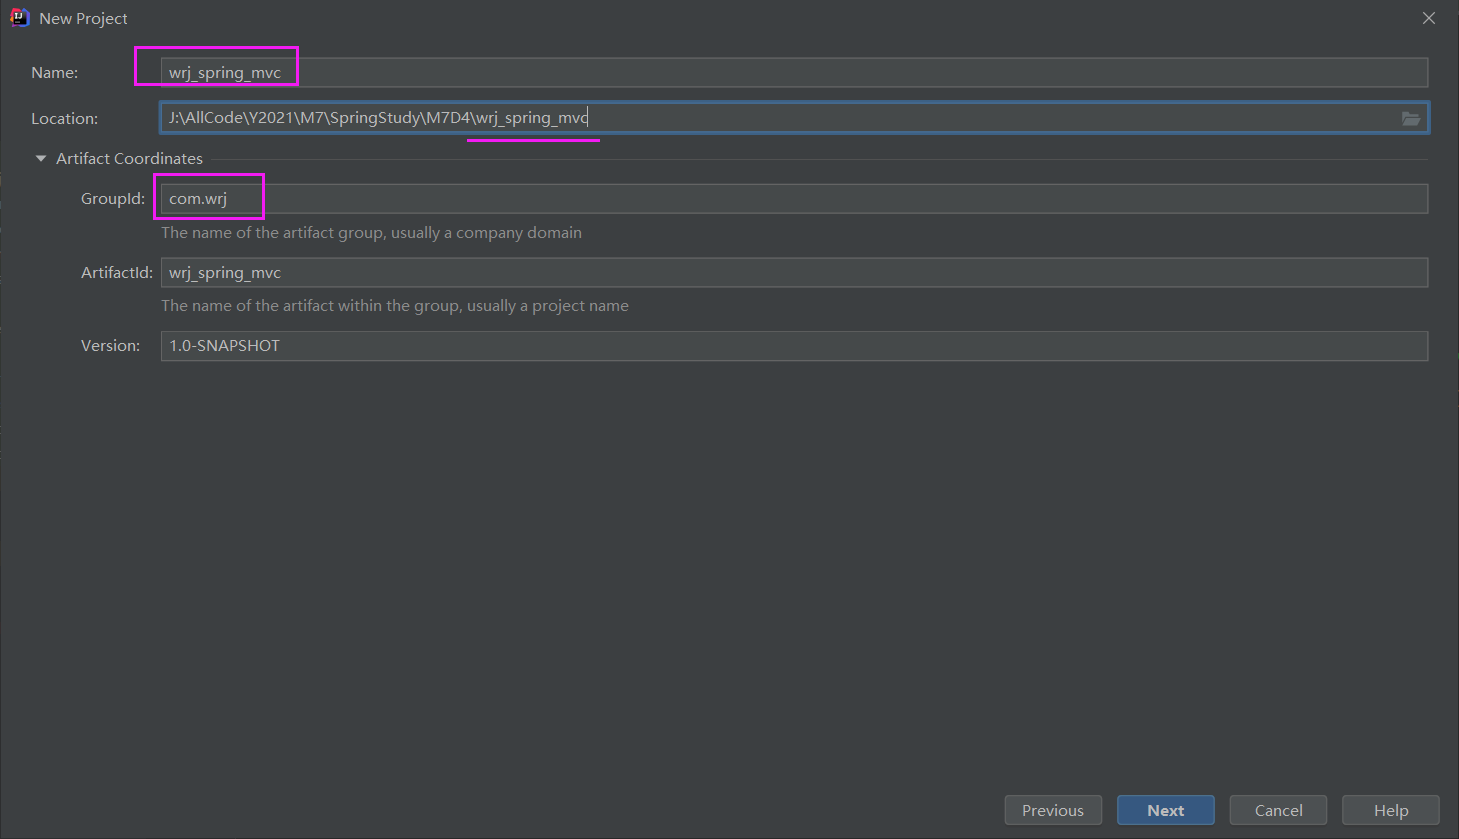Click the ArtifactId input field

794,272
